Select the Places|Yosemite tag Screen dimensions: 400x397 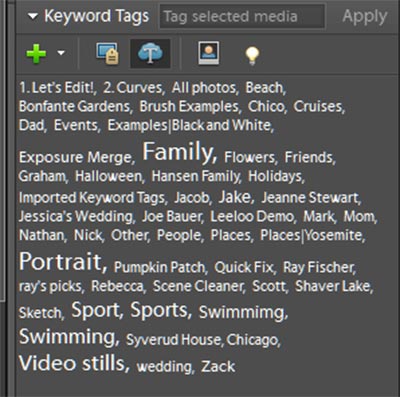click(x=312, y=235)
